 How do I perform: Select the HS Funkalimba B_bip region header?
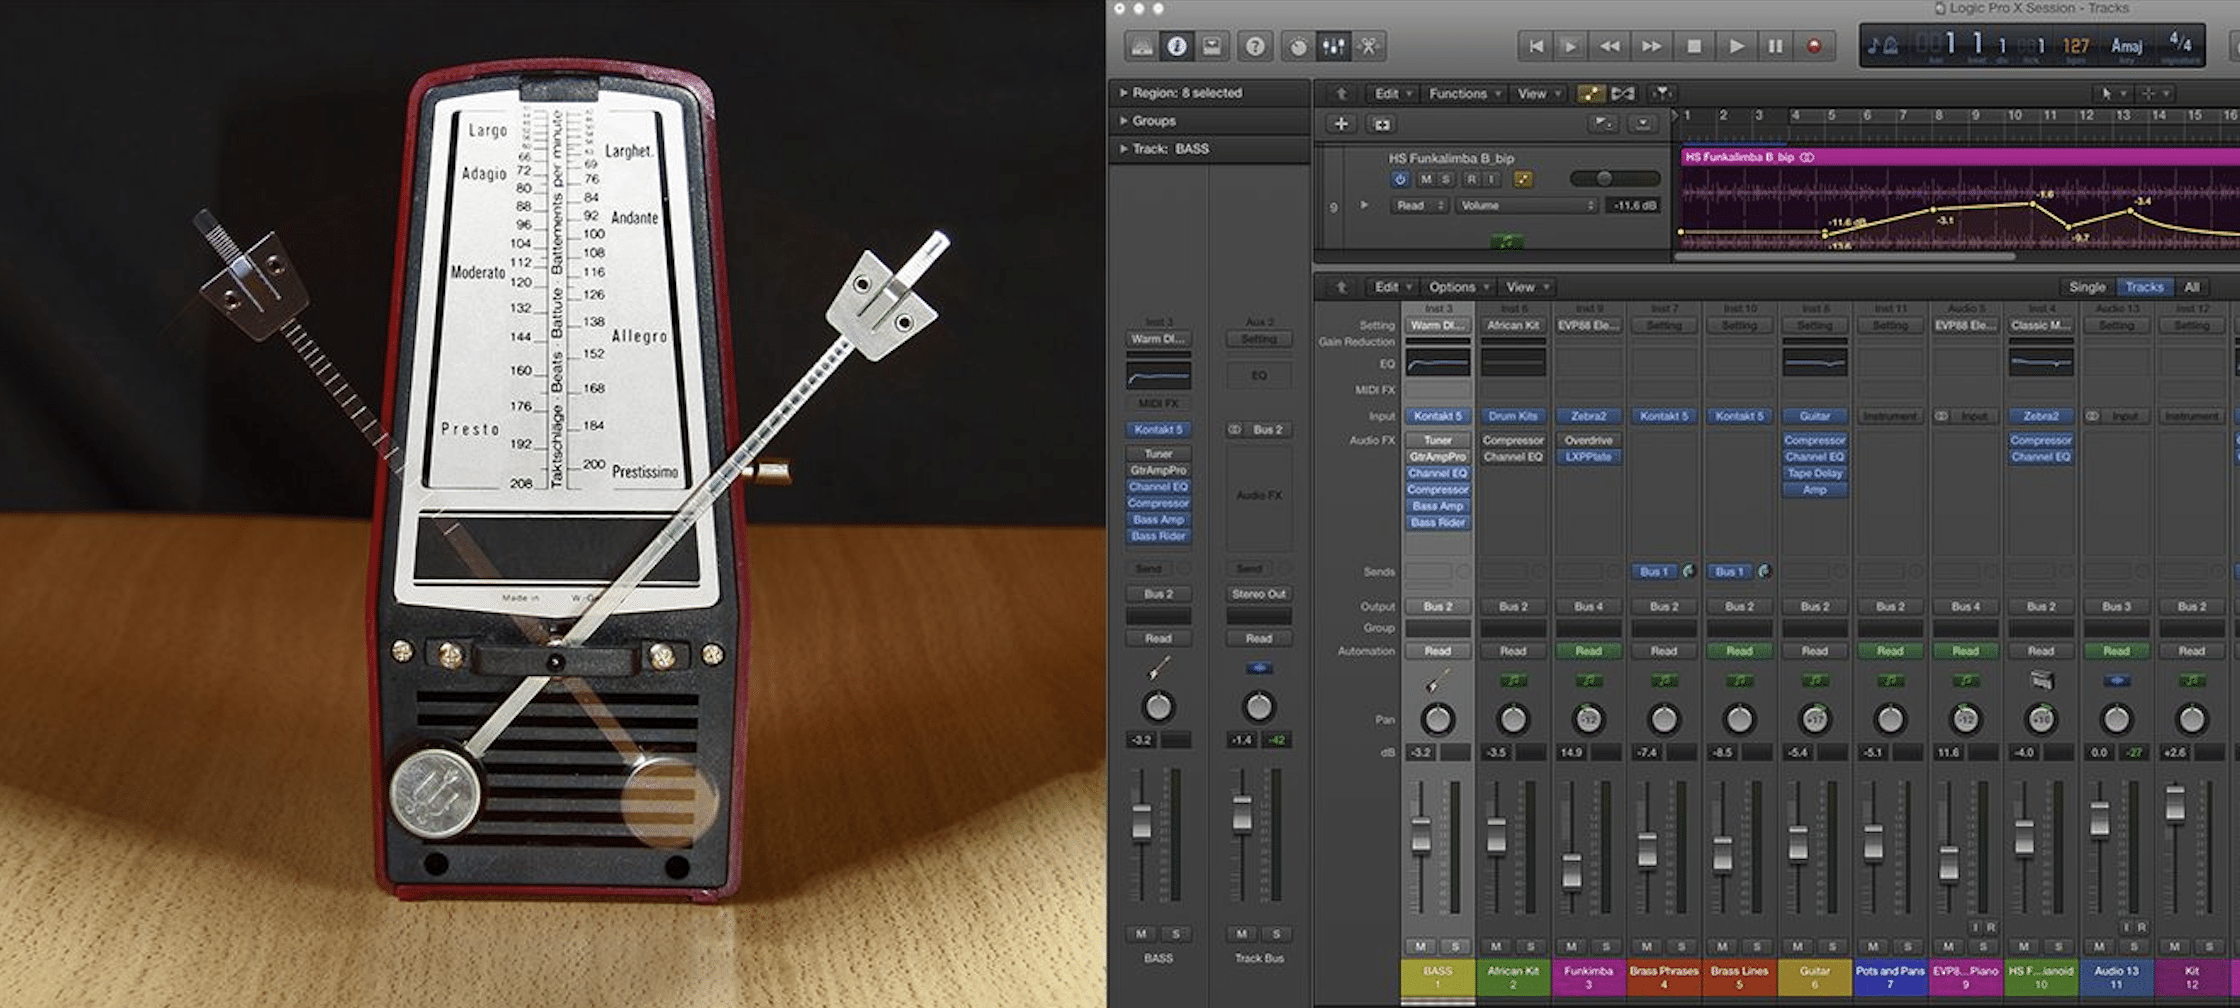click(x=1960, y=157)
